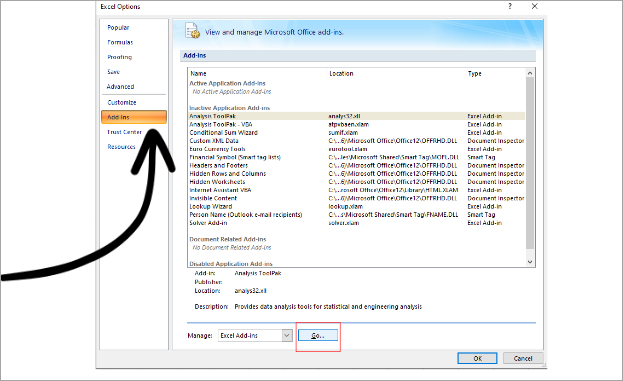Sort by the Name column header

[198, 73]
